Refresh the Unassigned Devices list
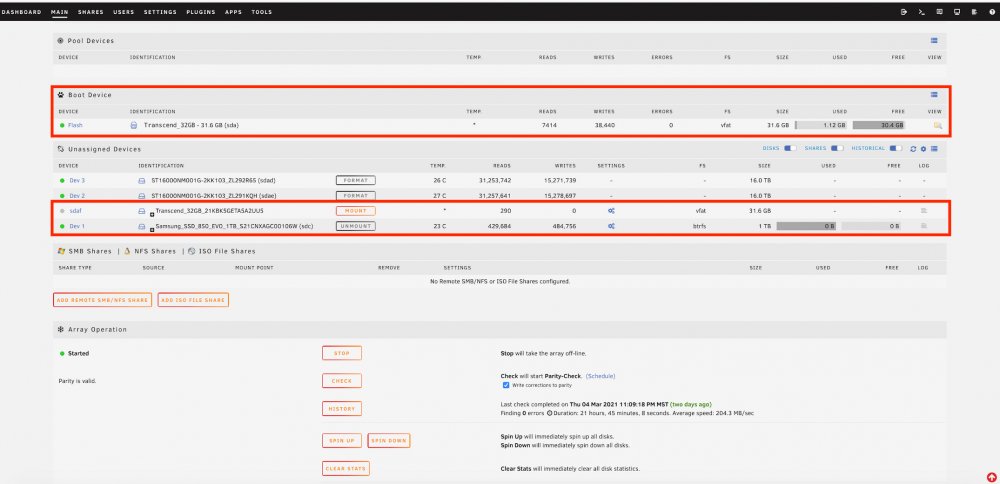 (913, 149)
